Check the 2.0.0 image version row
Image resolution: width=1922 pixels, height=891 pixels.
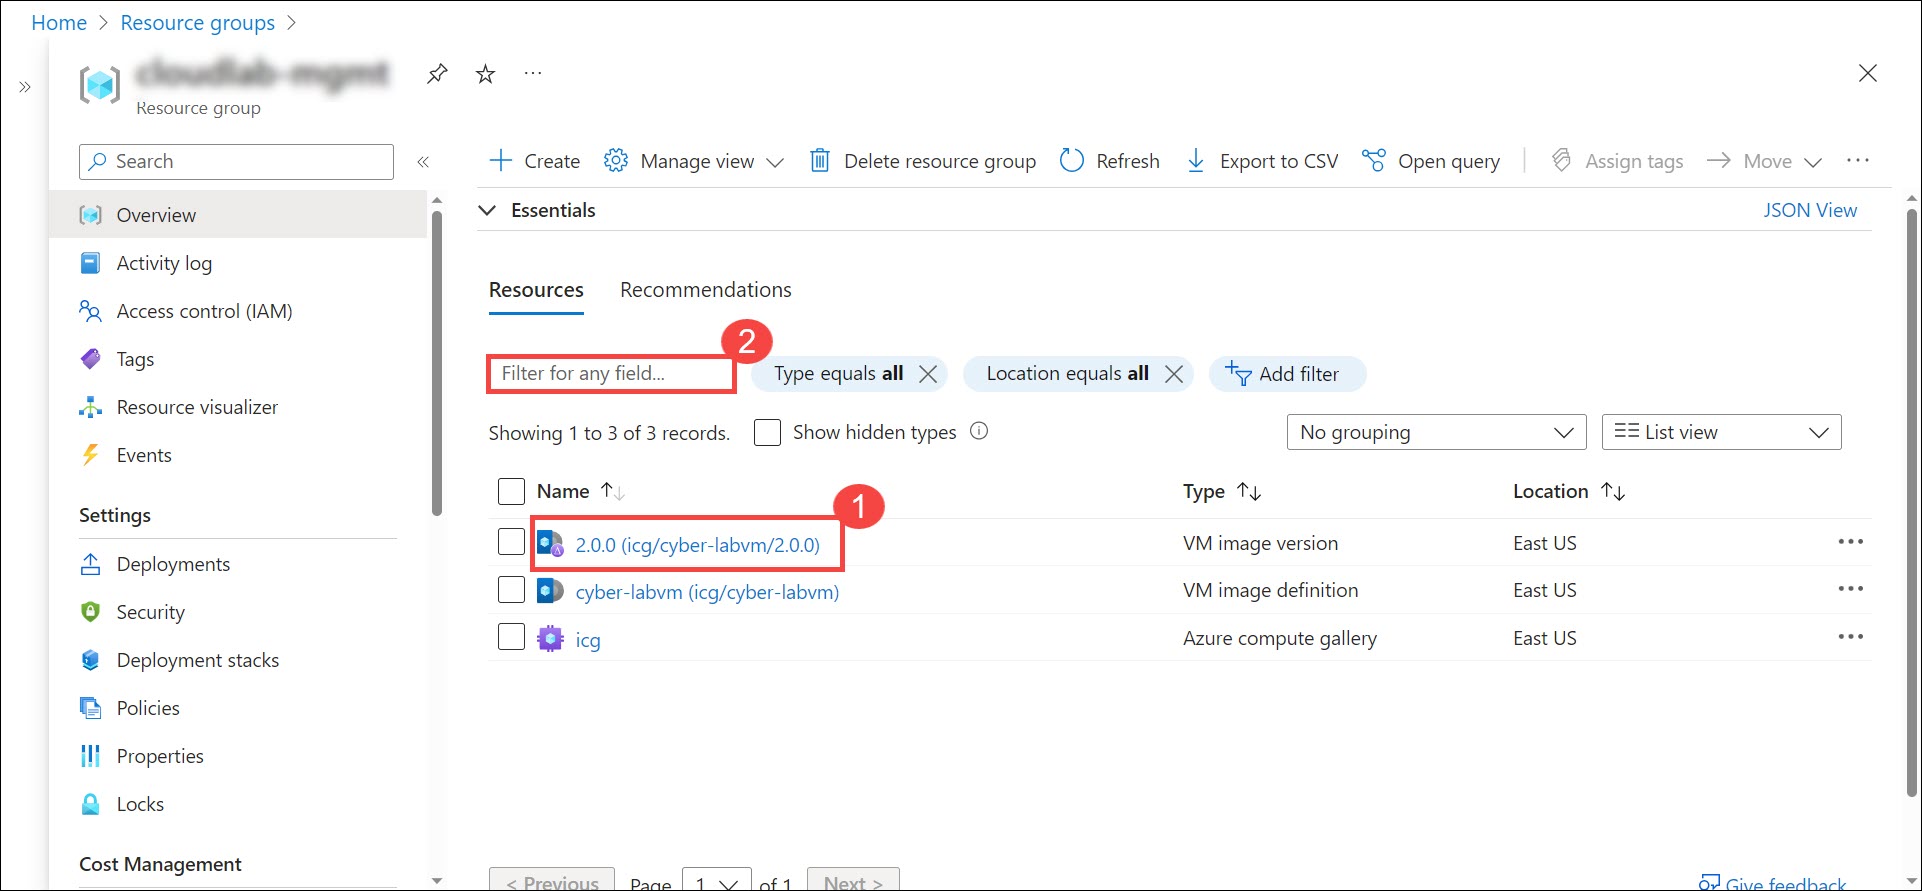[511, 542]
